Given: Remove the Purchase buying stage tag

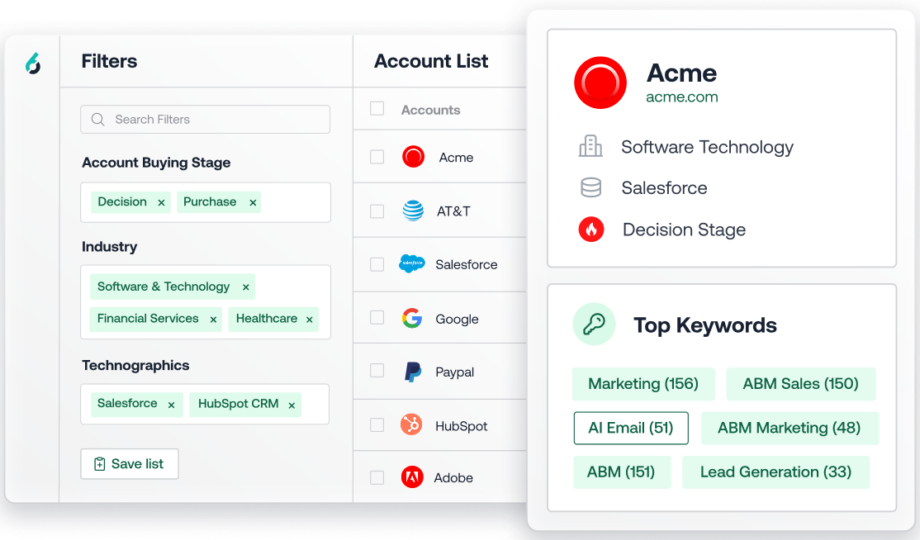Looking at the screenshot, I should [x=253, y=202].
